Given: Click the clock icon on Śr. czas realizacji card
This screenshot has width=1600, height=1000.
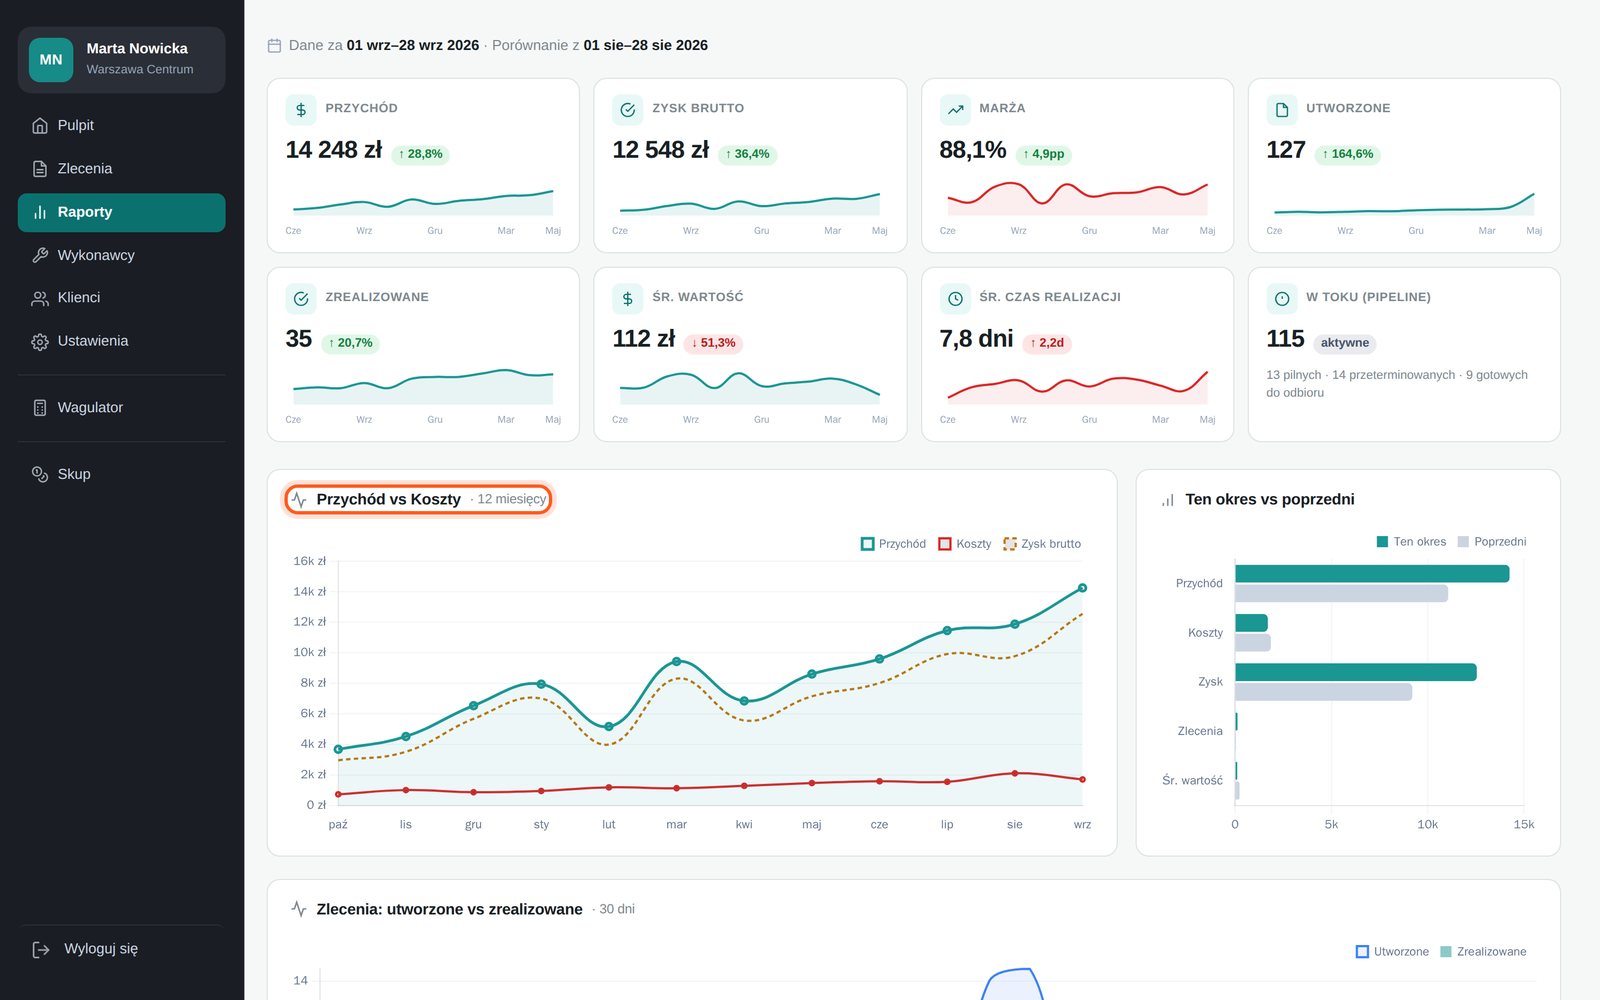Looking at the screenshot, I should click(x=955, y=298).
